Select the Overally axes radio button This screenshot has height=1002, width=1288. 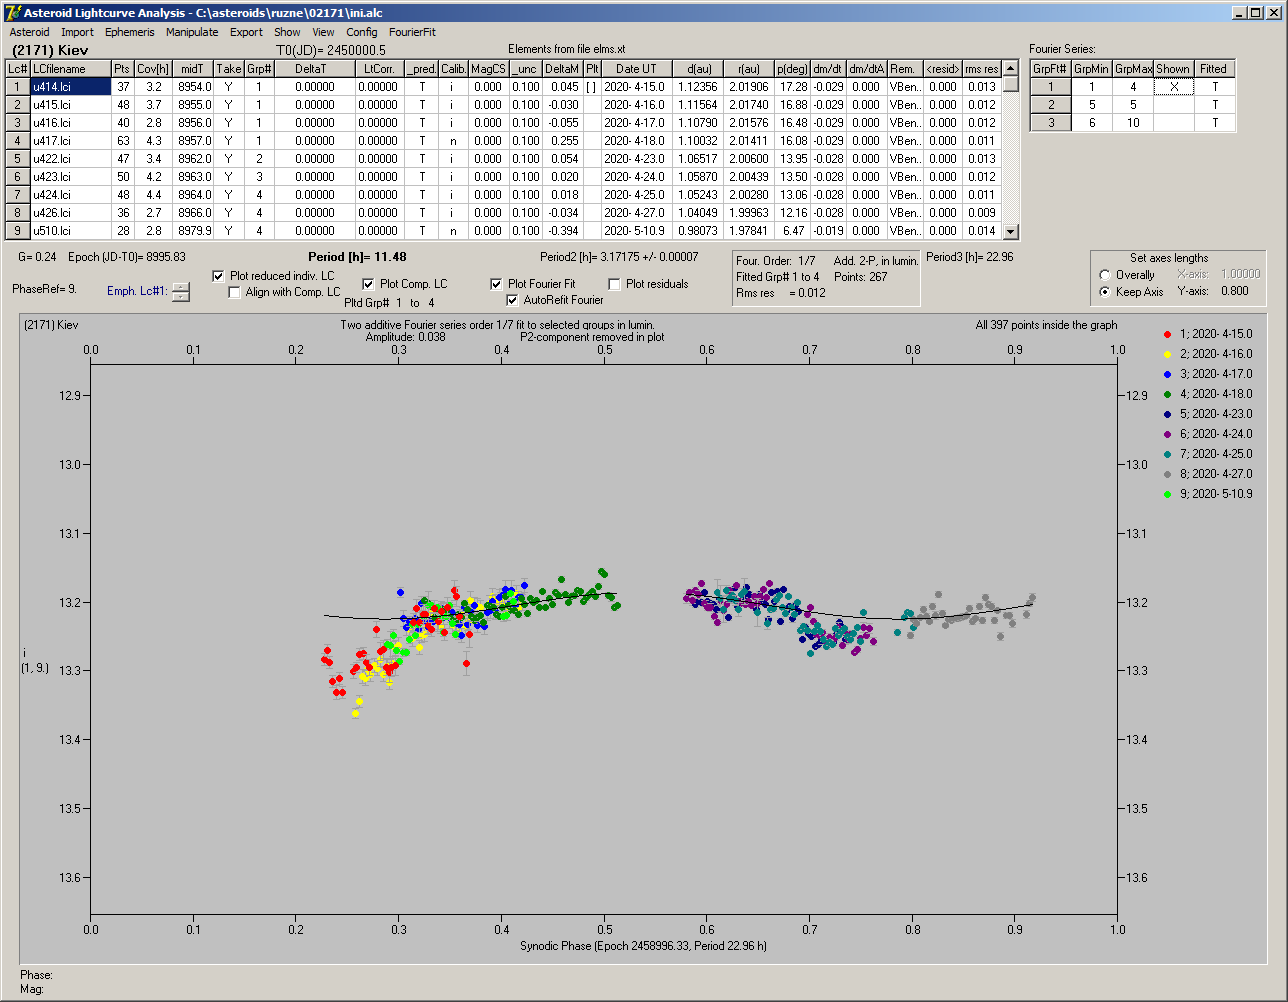pos(1105,275)
